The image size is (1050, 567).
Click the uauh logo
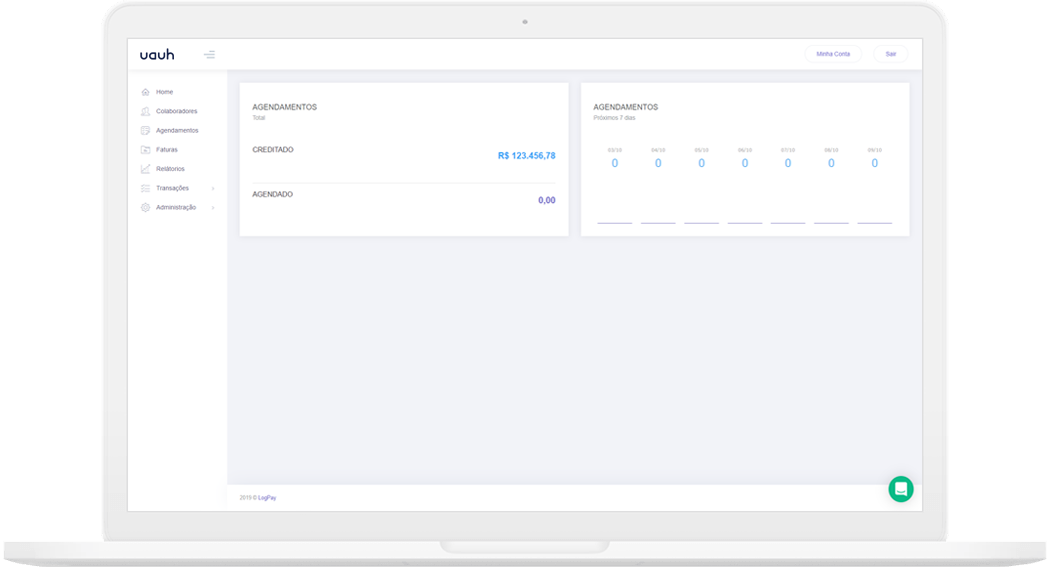[x=157, y=54]
